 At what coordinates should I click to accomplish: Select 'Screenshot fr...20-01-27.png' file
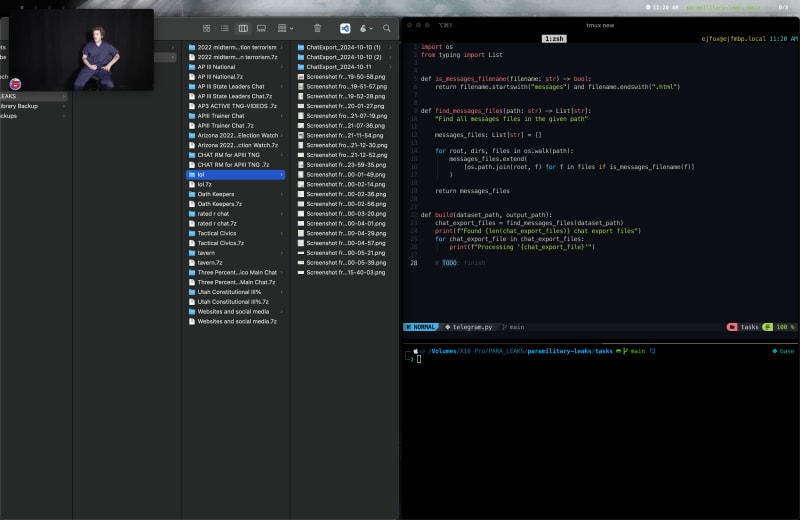click(345, 106)
